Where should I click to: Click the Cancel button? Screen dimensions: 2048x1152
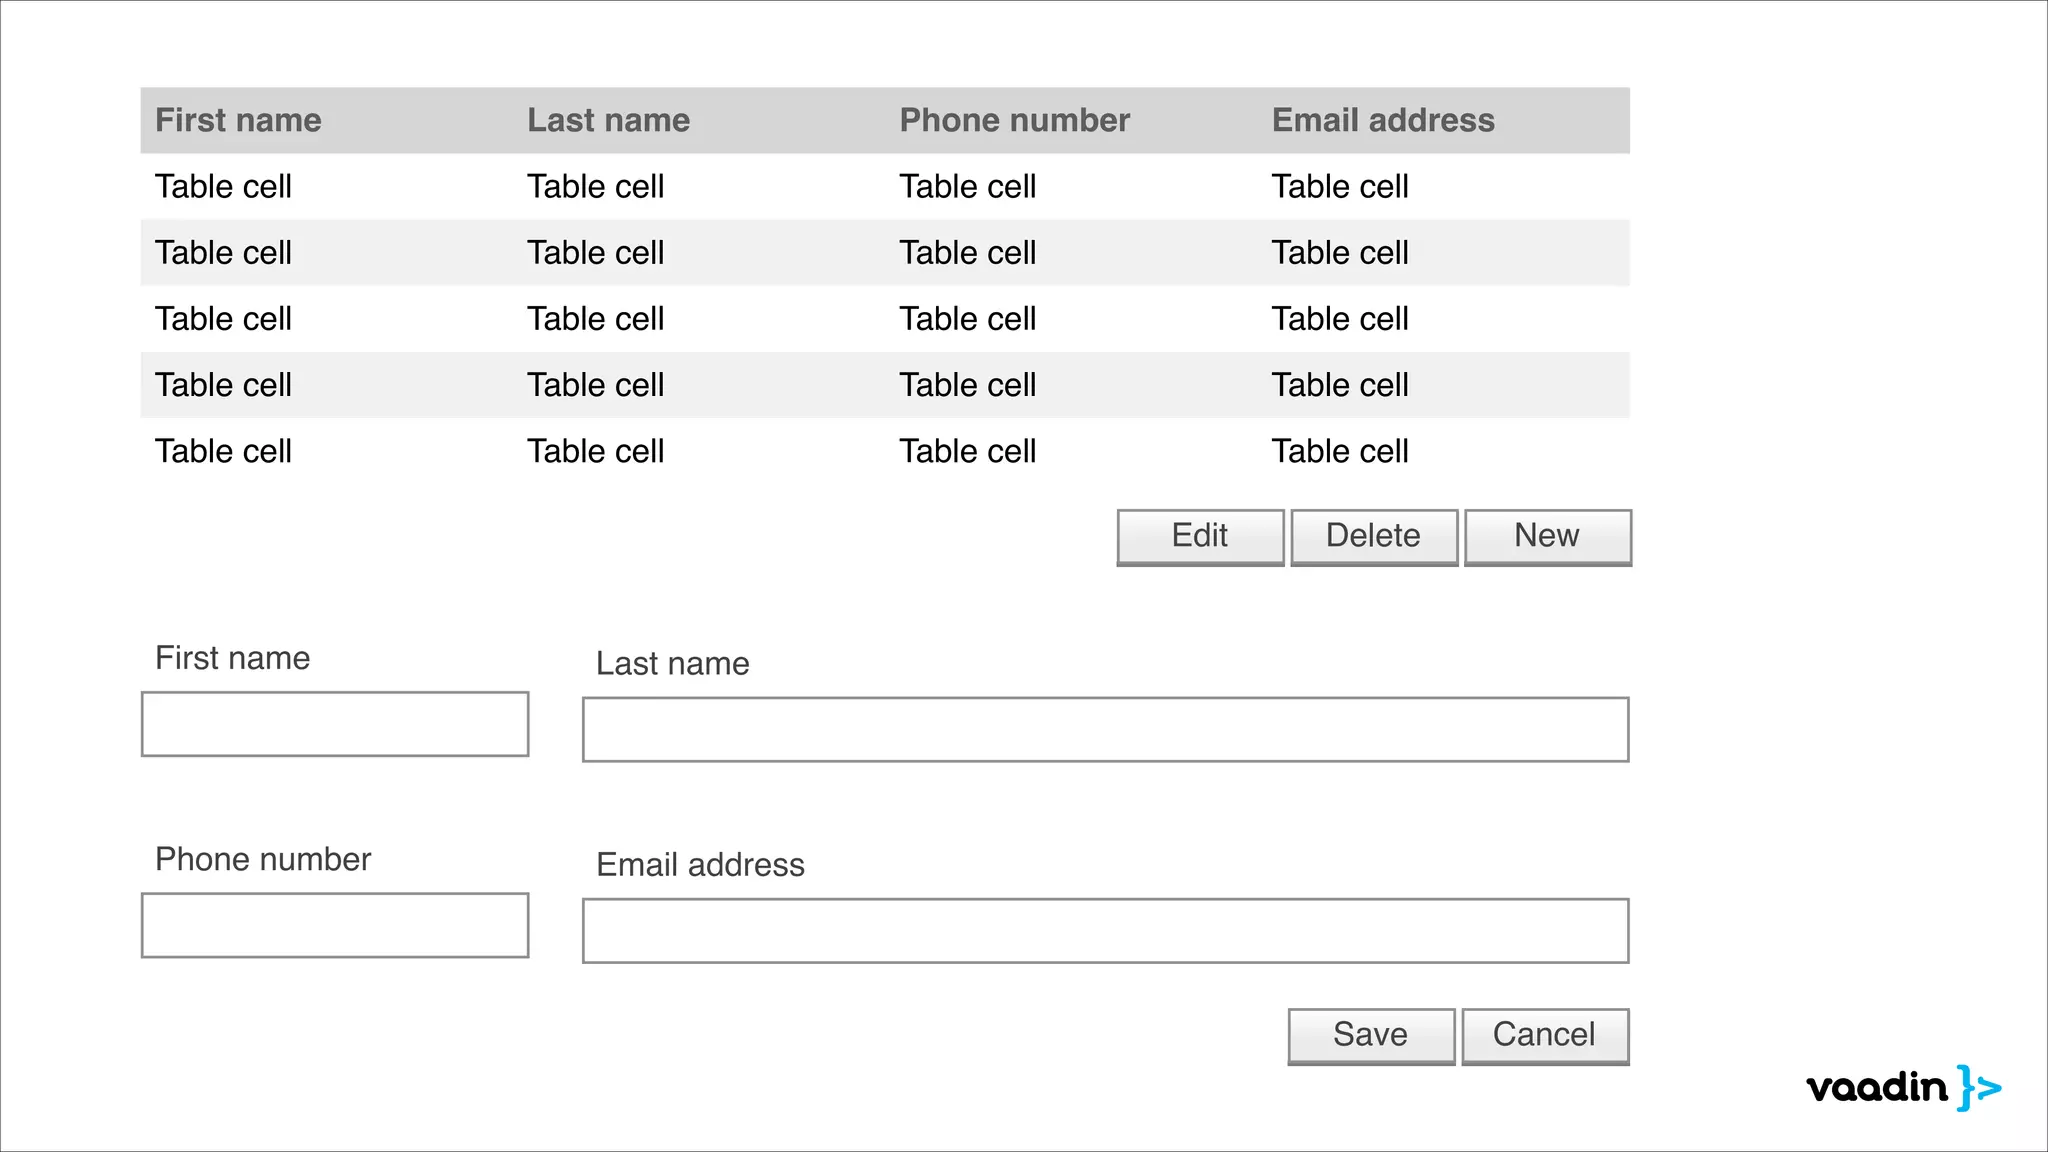pyautogui.click(x=1544, y=1035)
